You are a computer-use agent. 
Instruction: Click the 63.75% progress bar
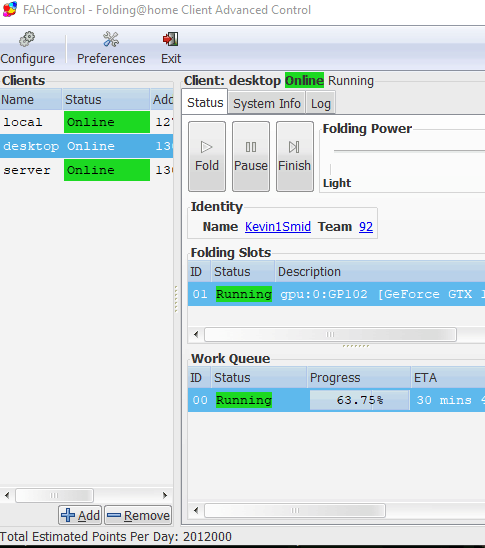[x=360, y=400]
